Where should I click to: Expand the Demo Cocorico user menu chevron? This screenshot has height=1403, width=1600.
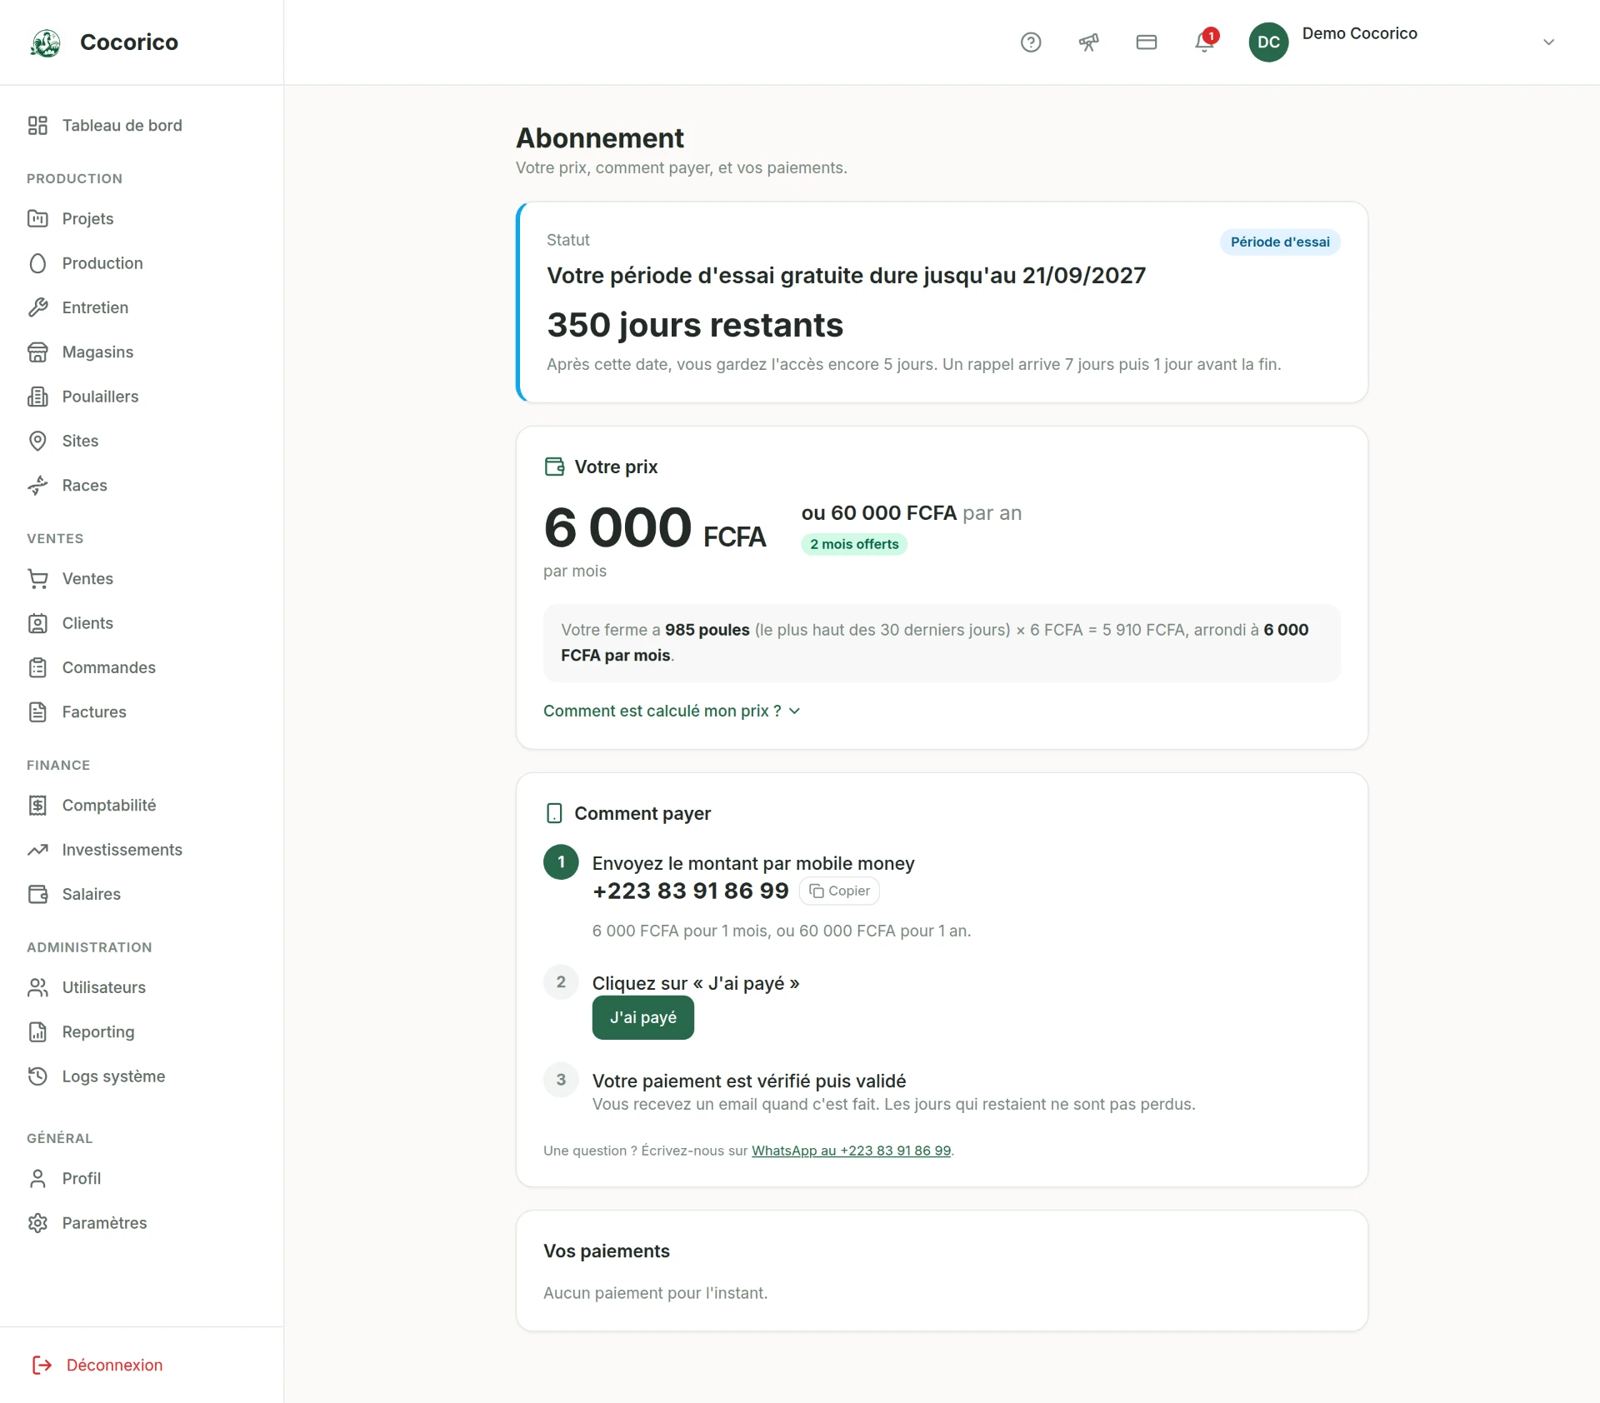(x=1548, y=42)
